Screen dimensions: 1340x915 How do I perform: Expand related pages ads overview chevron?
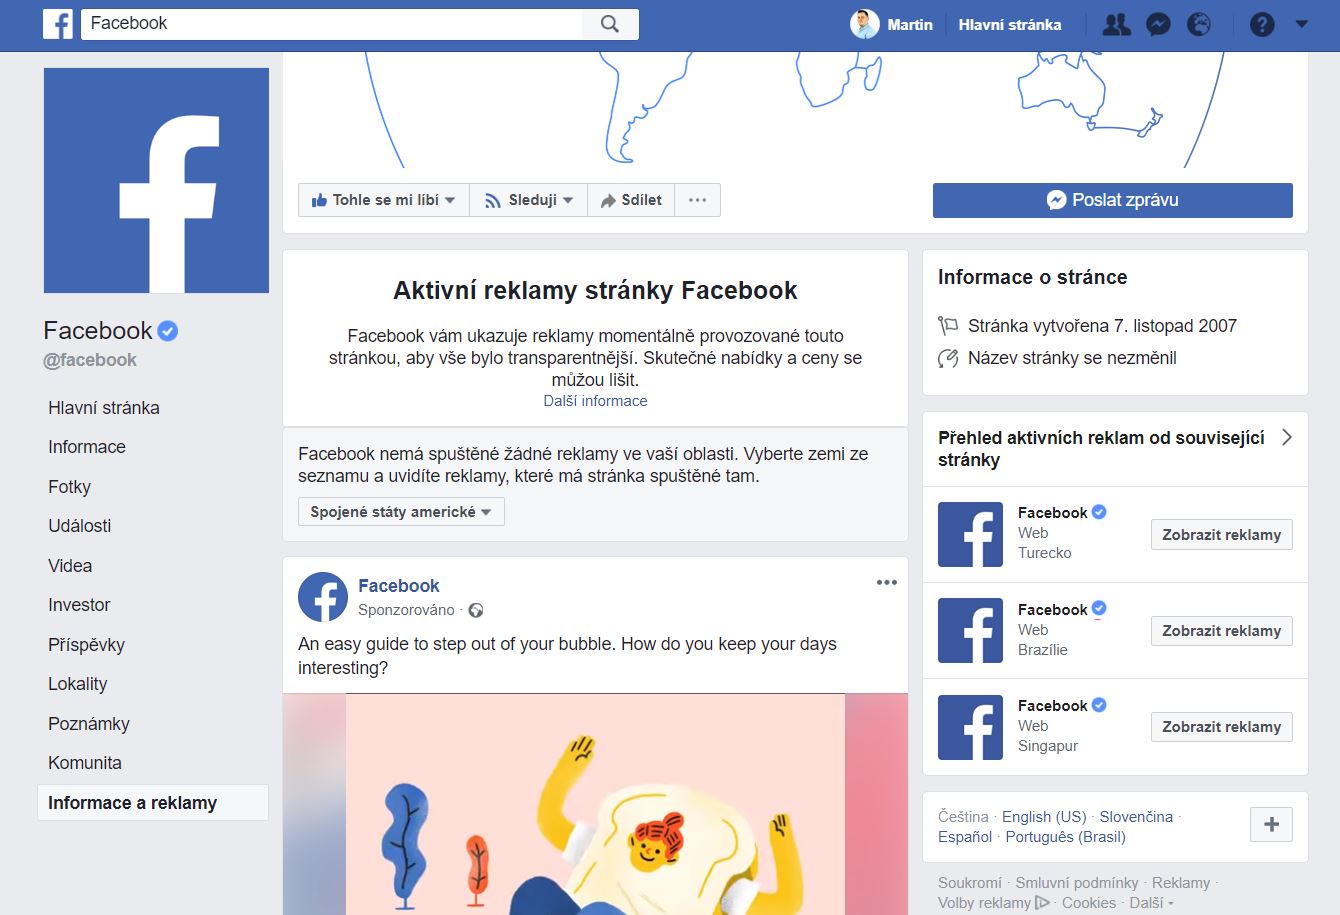(x=1287, y=437)
